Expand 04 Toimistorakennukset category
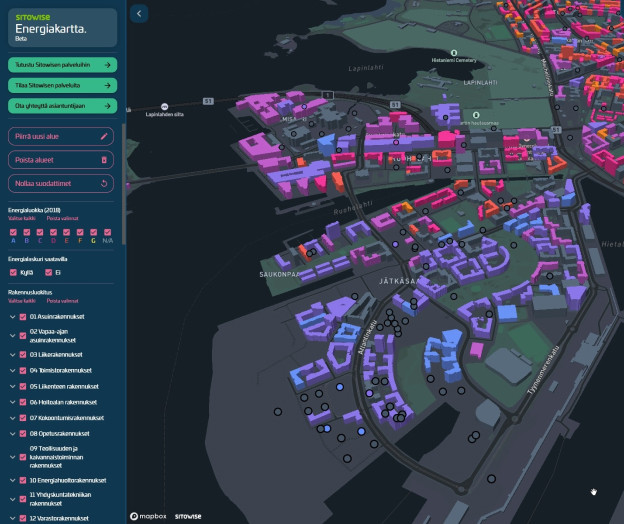Viewport: 624px width, 524px height. [12, 371]
